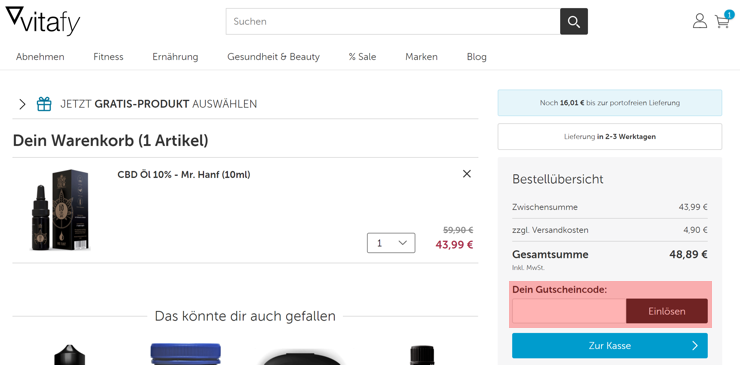This screenshot has height=365, width=740.
Task: Click the Dein Warenkorb heading
Action: (x=110, y=140)
